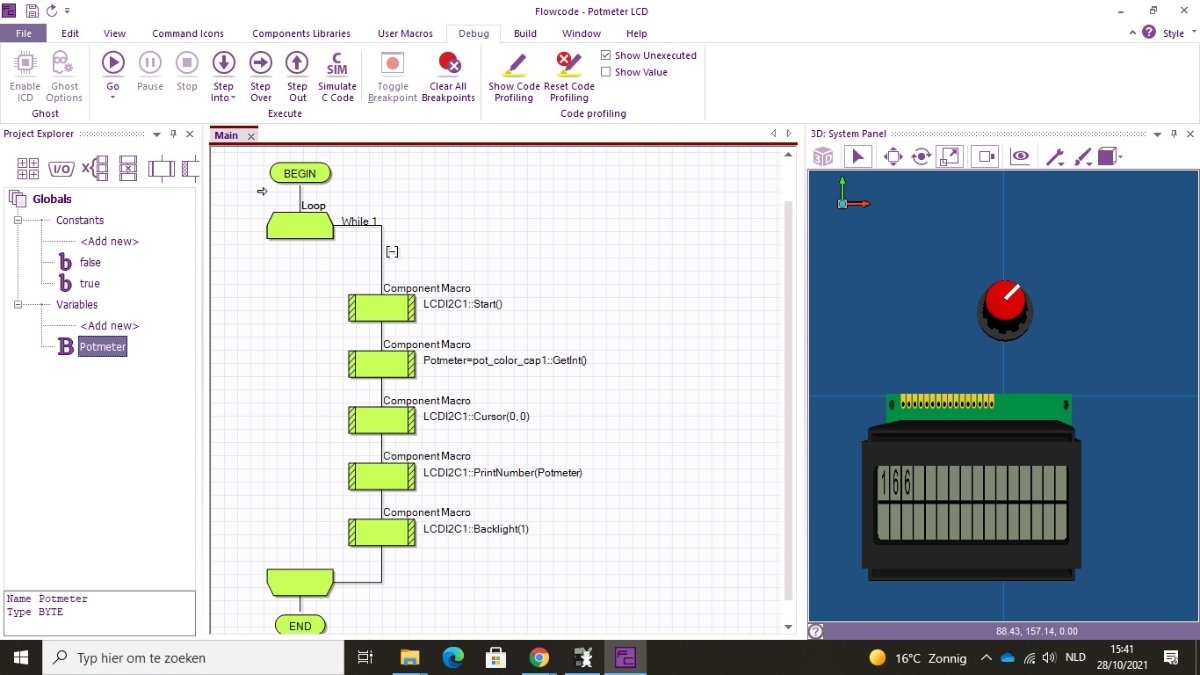
Task: Collapse the loop with the [-] marker
Action: click(392, 252)
